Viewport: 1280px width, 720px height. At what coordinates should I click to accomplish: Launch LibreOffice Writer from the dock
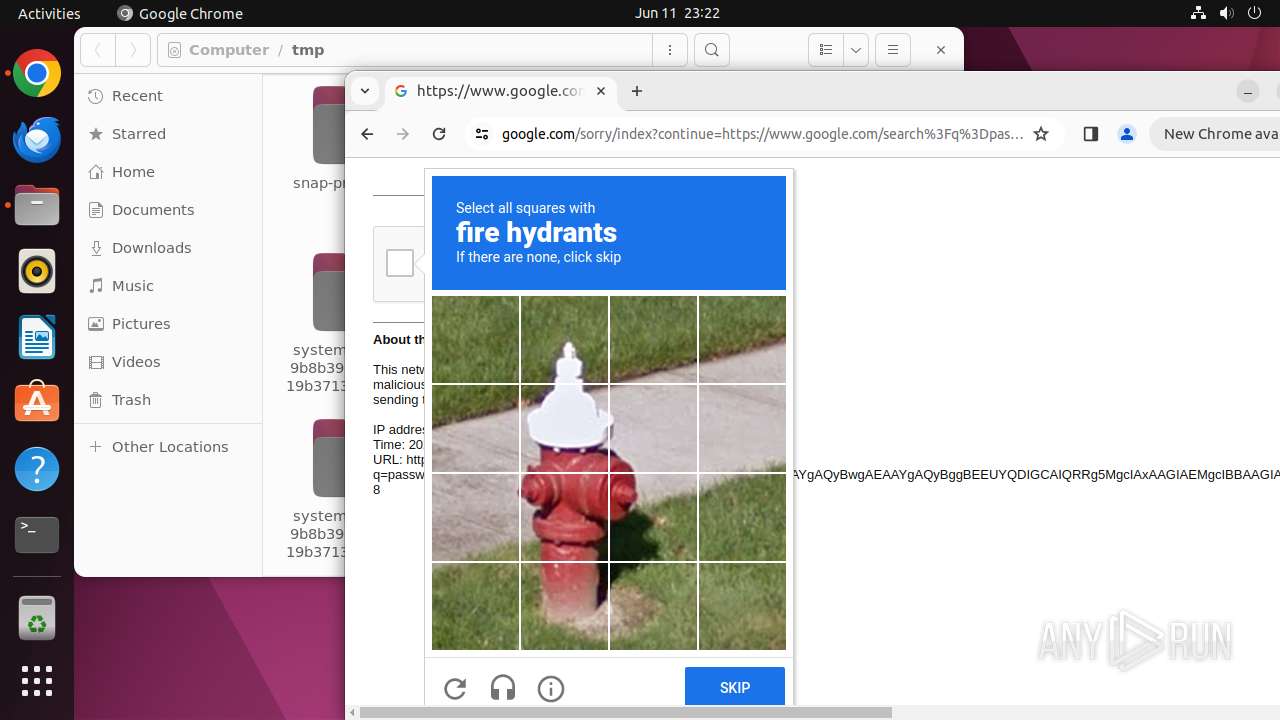[37, 337]
